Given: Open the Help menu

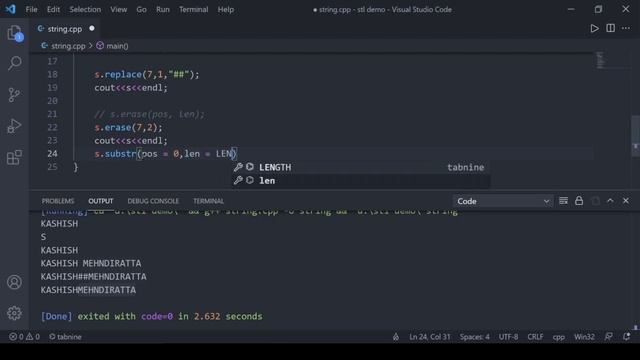Looking at the screenshot, I should (x=226, y=9).
